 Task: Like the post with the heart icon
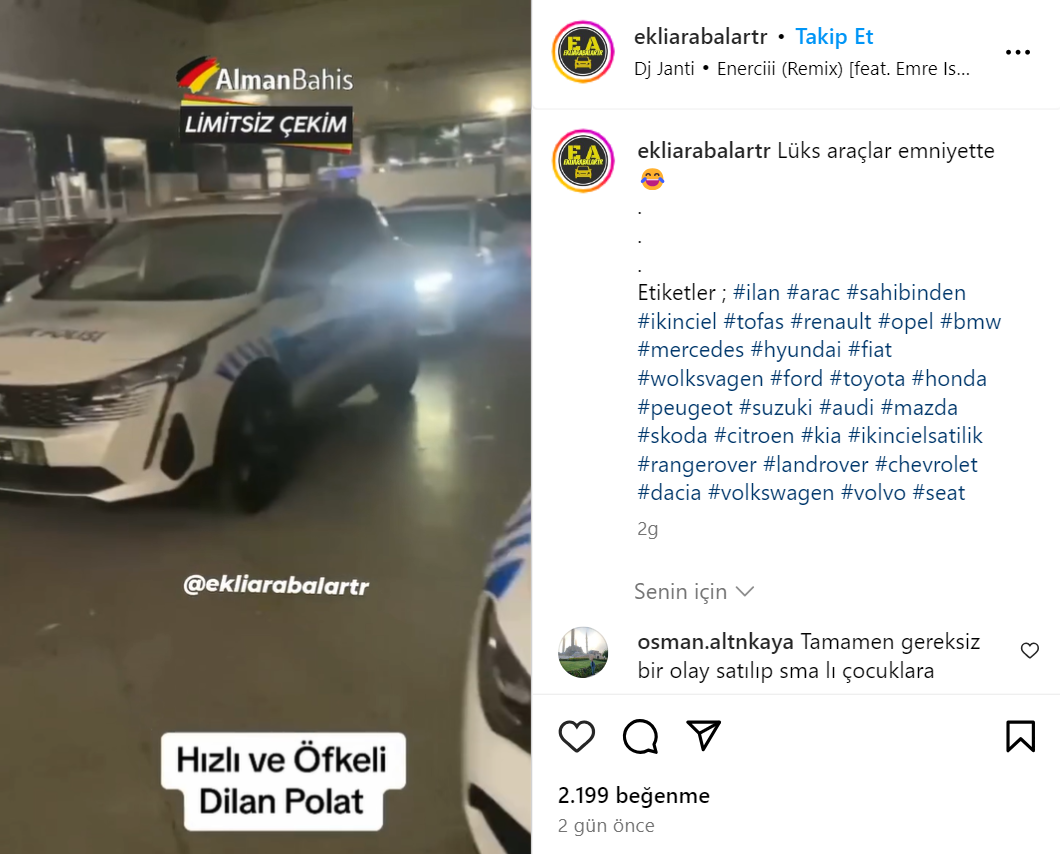pyautogui.click(x=577, y=736)
